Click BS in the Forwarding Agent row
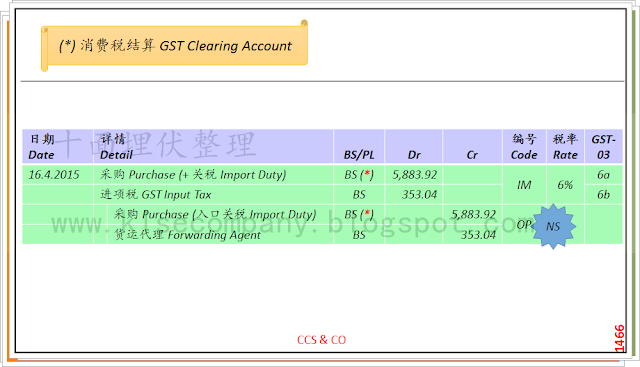Screen dimensions: 640x367 (359, 234)
